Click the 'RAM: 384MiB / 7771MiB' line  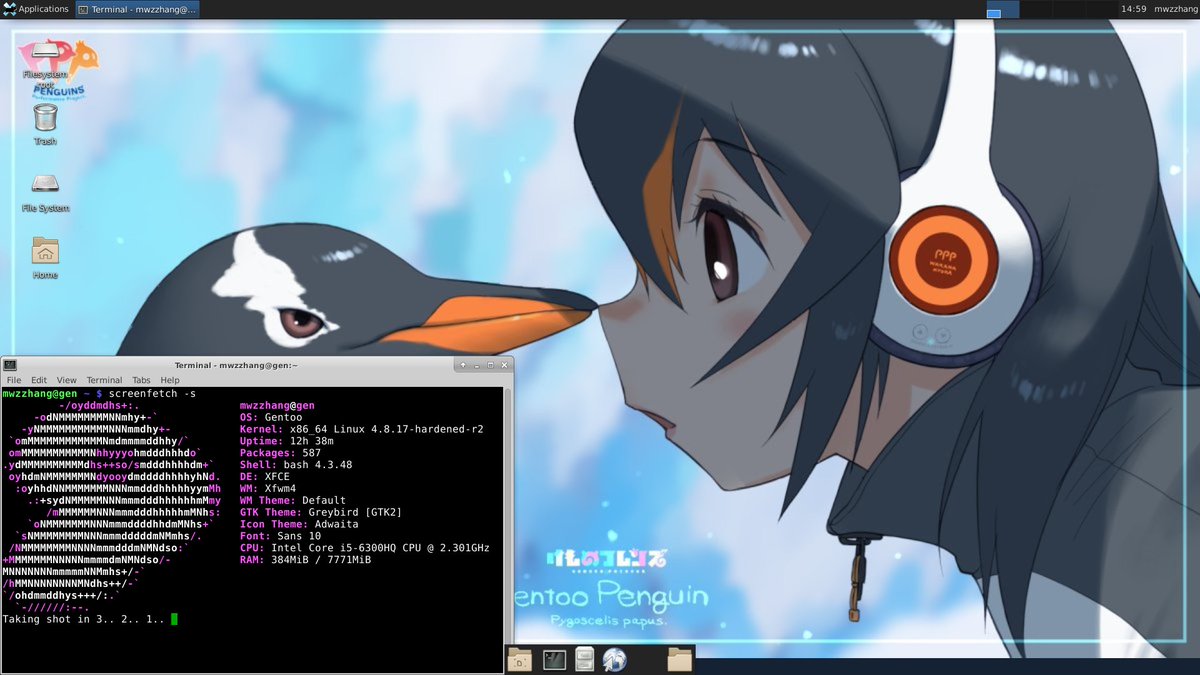tap(305, 560)
